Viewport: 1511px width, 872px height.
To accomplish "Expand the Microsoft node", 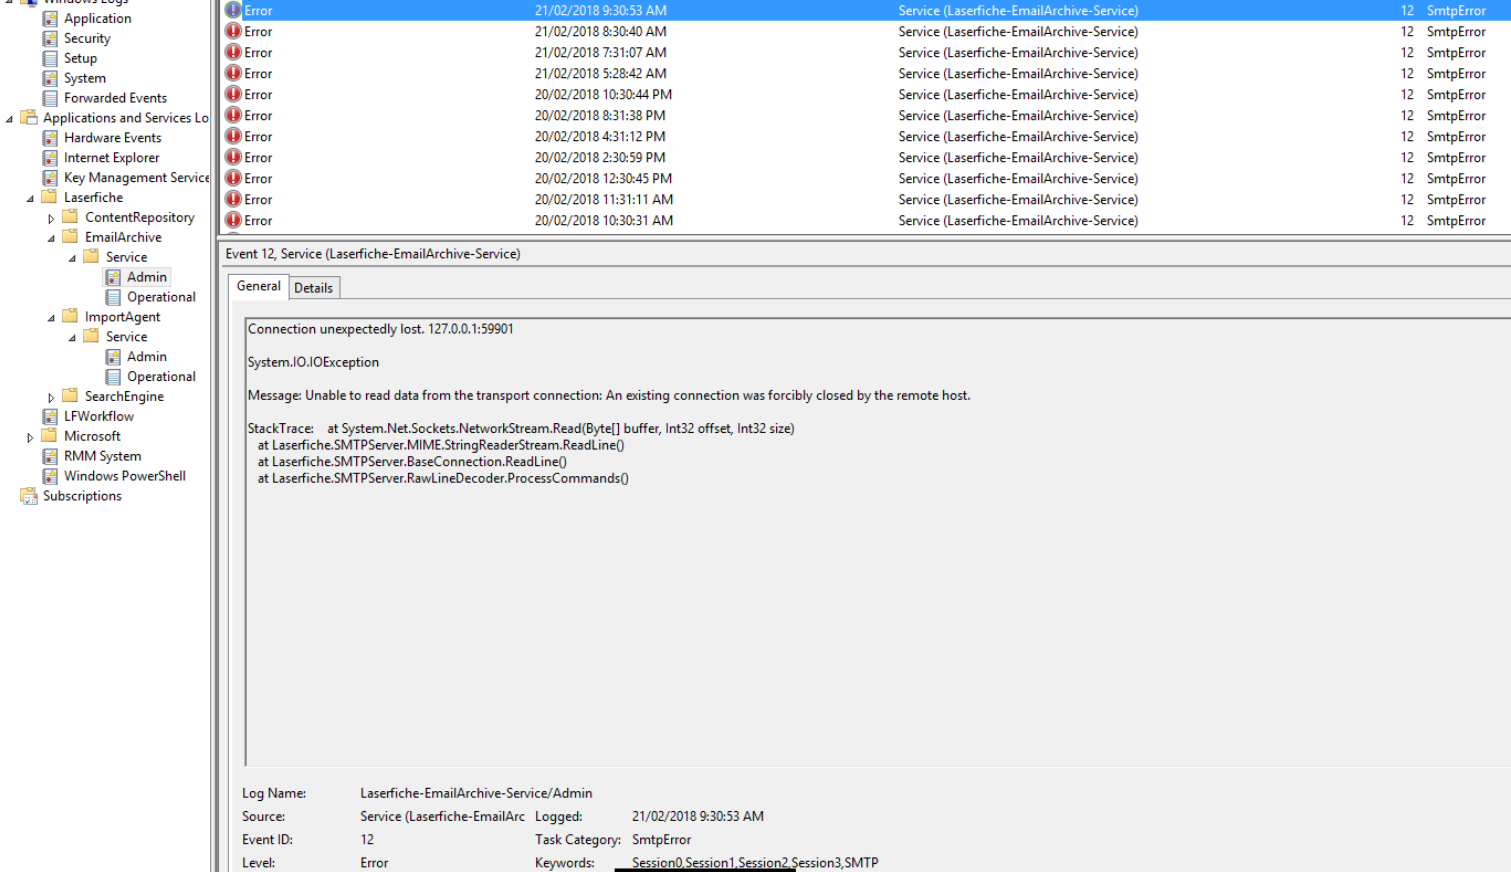I will click(x=30, y=437).
